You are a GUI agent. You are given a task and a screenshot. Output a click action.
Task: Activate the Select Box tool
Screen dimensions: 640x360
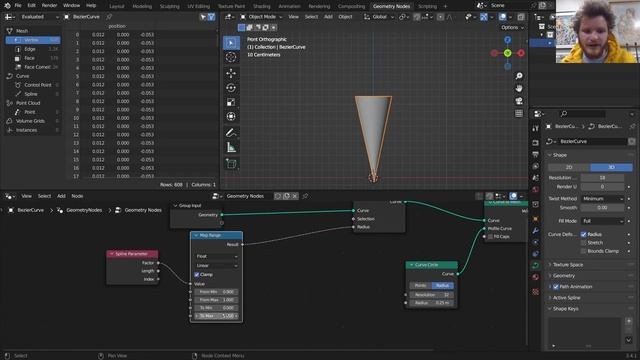(x=231, y=43)
